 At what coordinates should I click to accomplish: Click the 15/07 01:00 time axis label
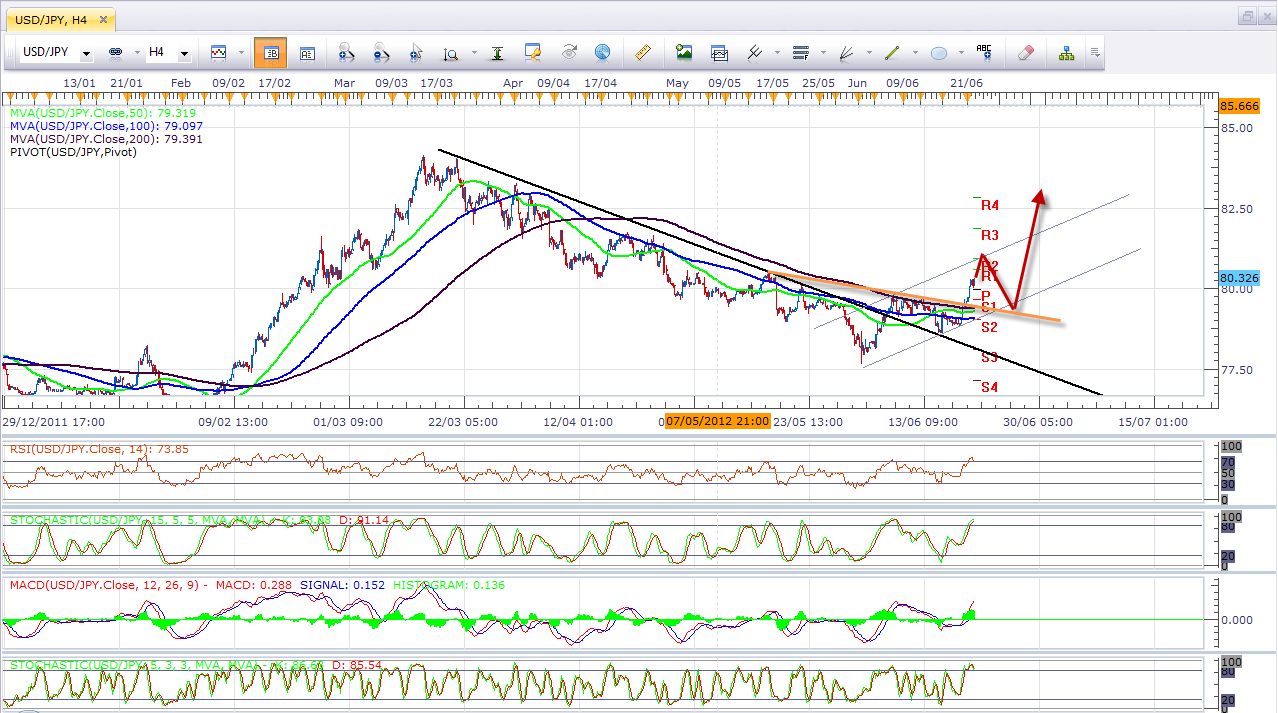(x=1153, y=421)
